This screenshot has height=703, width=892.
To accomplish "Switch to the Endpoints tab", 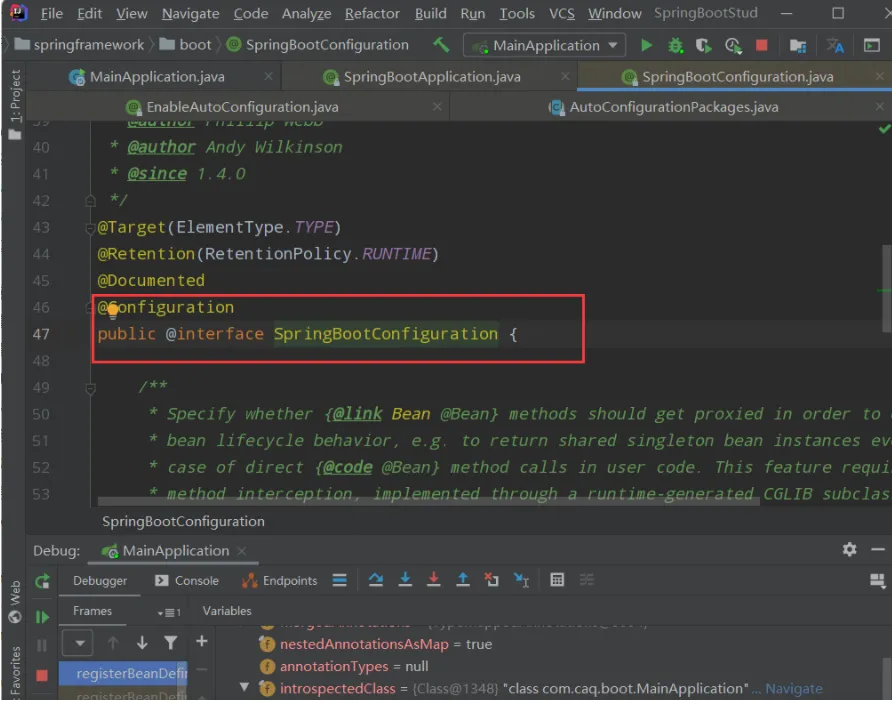I will [x=279, y=581].
